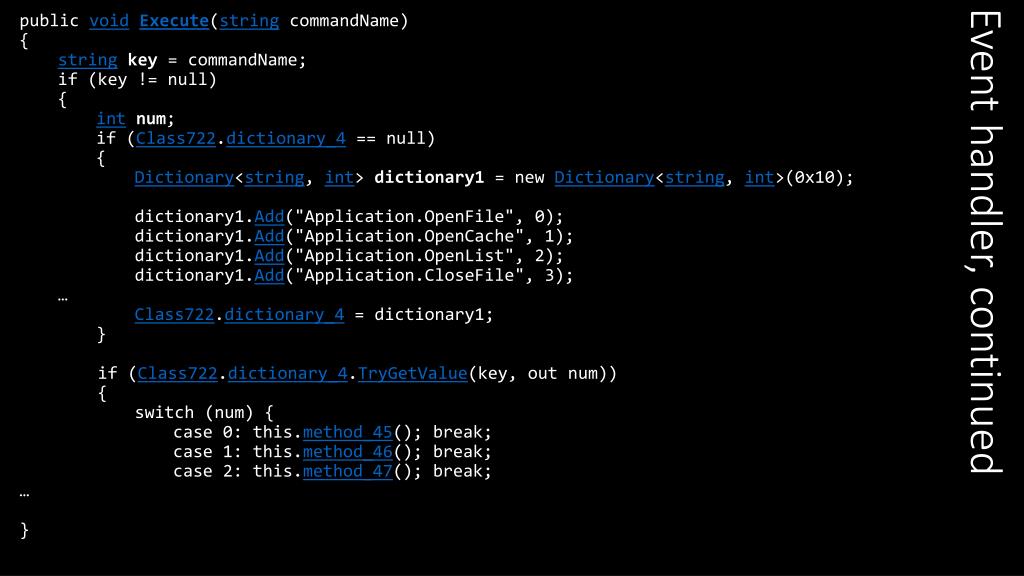The width and height of the screenshot is (1024, 576).
Task: Click Add link for Application.OpenFile line
Action: point(269,217)
